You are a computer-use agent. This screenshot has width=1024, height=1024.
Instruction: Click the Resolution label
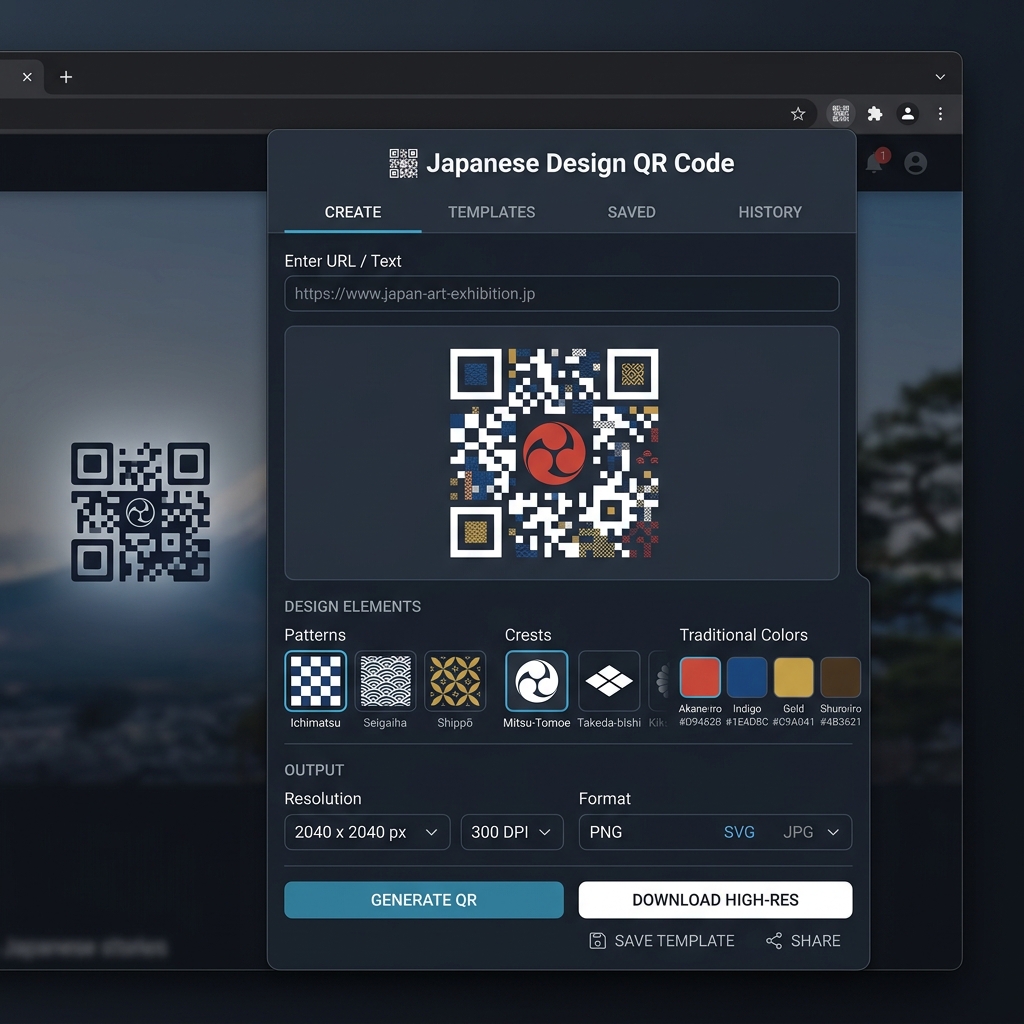pyautogui.click(x=323, y=799)
